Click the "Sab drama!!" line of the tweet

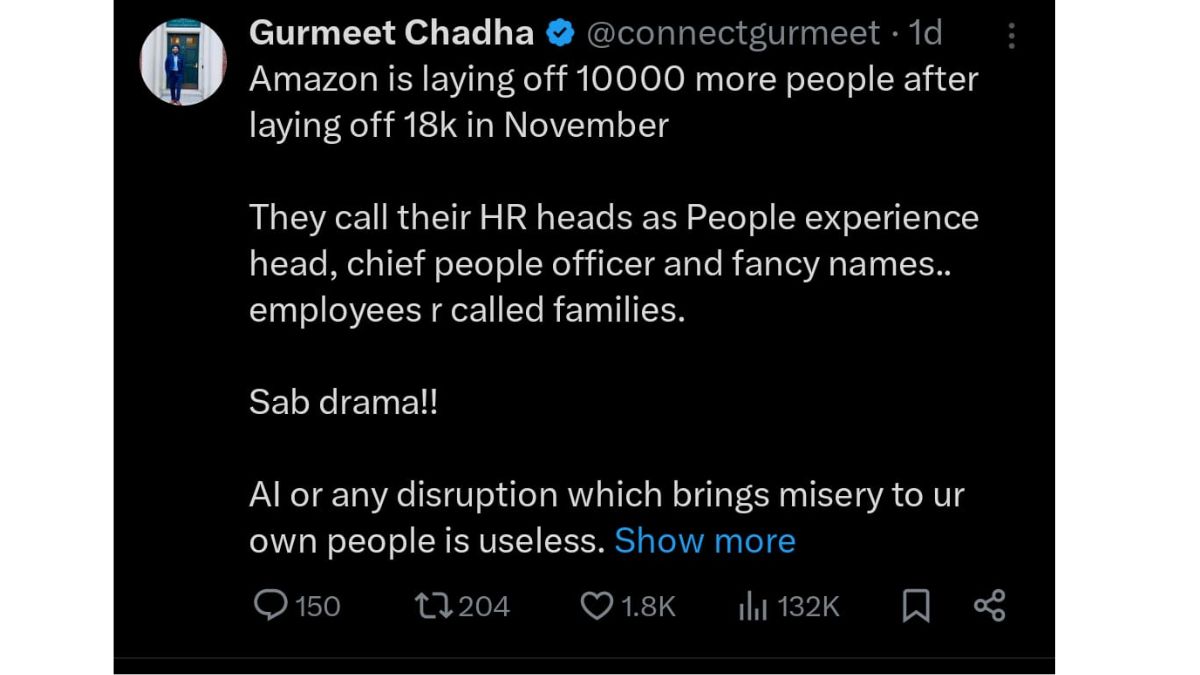(x=343, y=403)
